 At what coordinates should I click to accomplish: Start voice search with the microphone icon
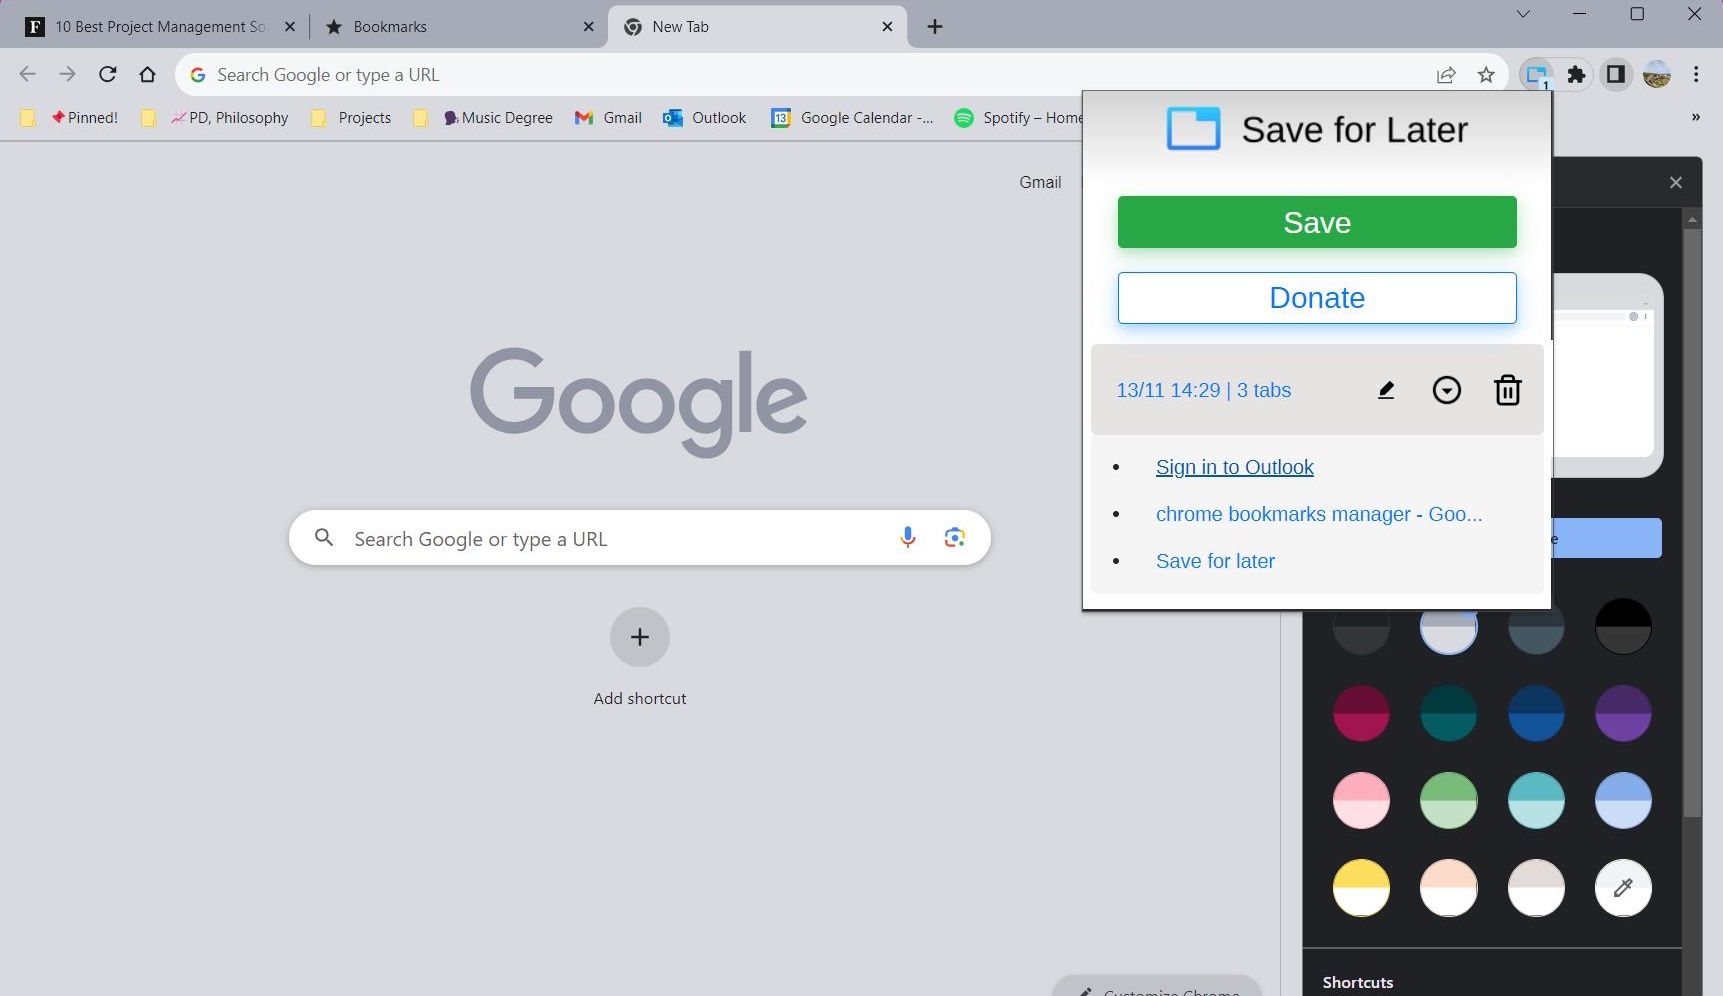(907, 538)
